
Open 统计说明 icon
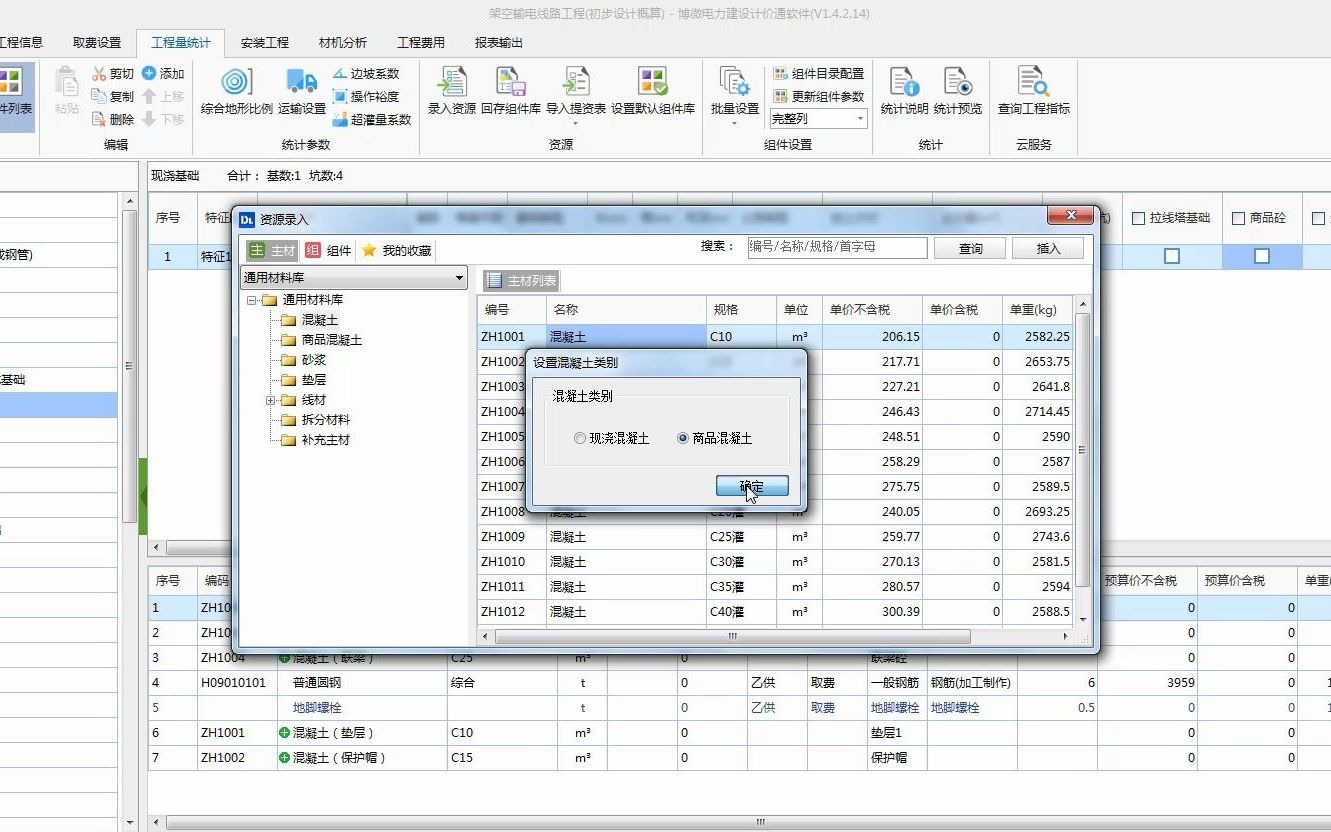tap(904, 82)
